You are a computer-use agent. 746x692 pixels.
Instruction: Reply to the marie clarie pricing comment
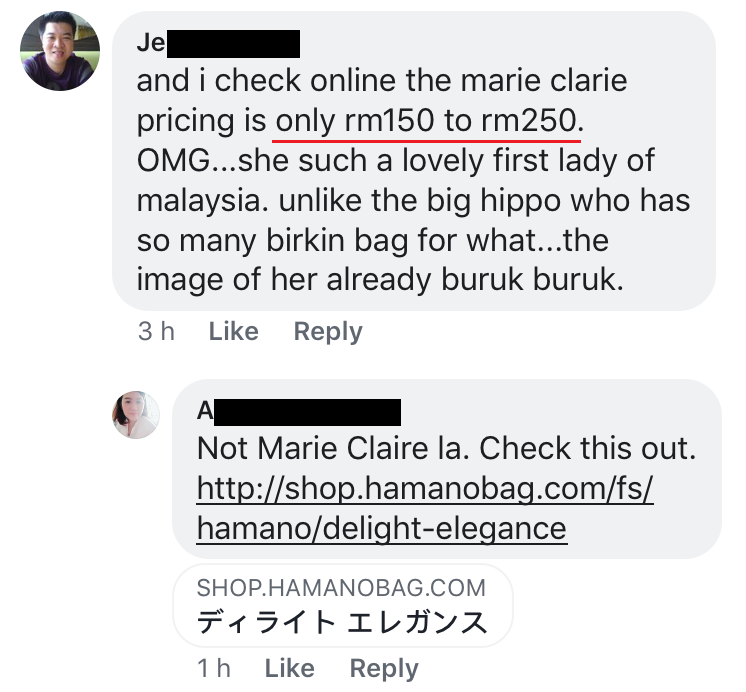click(x=328, y=331)
